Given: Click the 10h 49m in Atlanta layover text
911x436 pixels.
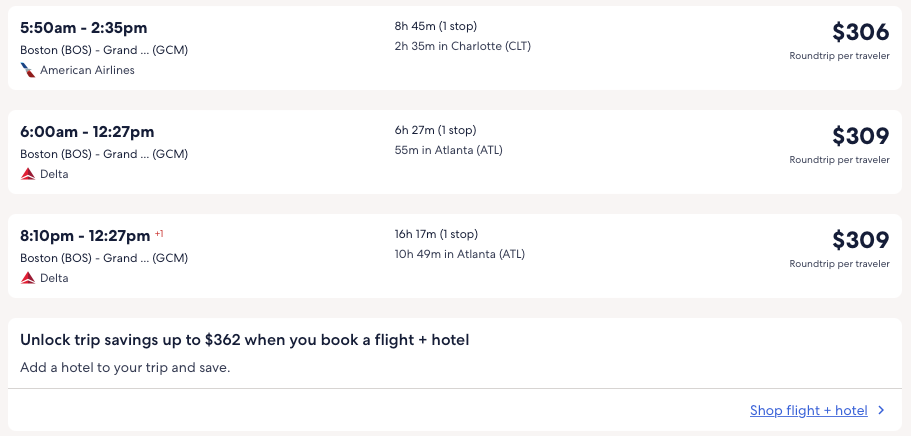Looking at the screenshot, I should pos(459,254).
